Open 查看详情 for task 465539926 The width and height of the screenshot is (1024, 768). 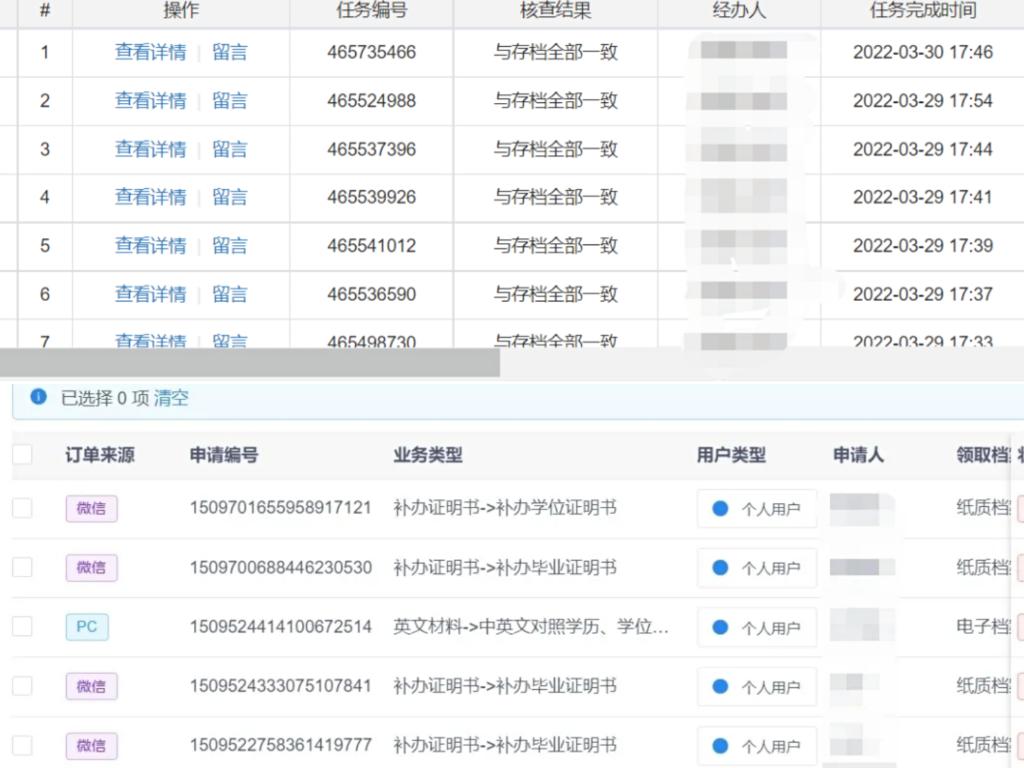coord(150,197)
